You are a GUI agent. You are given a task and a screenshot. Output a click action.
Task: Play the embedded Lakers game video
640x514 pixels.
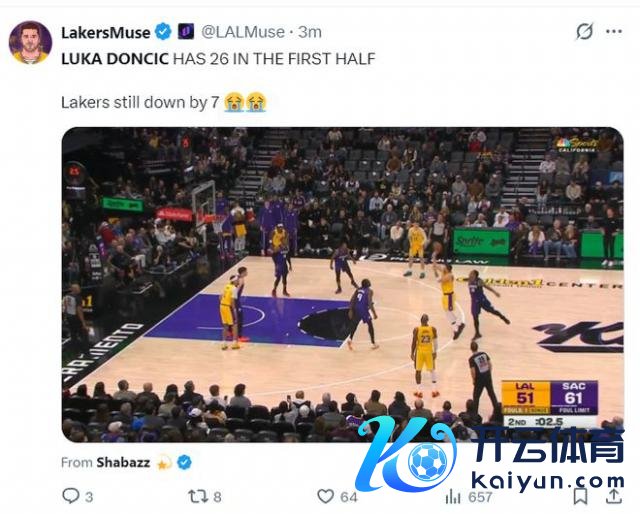pyautogui.click(x=342, y=285)
